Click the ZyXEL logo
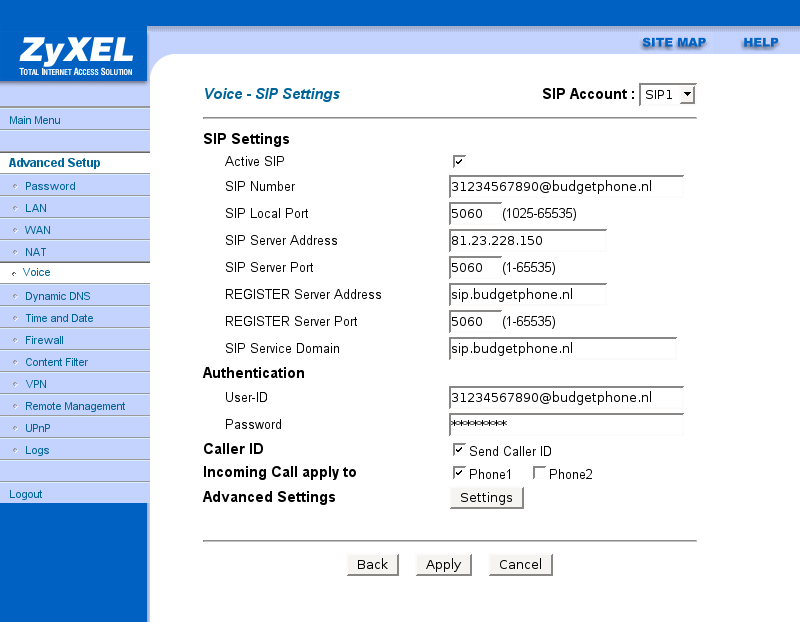Image resolution: width=800 pixels, height=622 pixels. [x=74, y=54]
